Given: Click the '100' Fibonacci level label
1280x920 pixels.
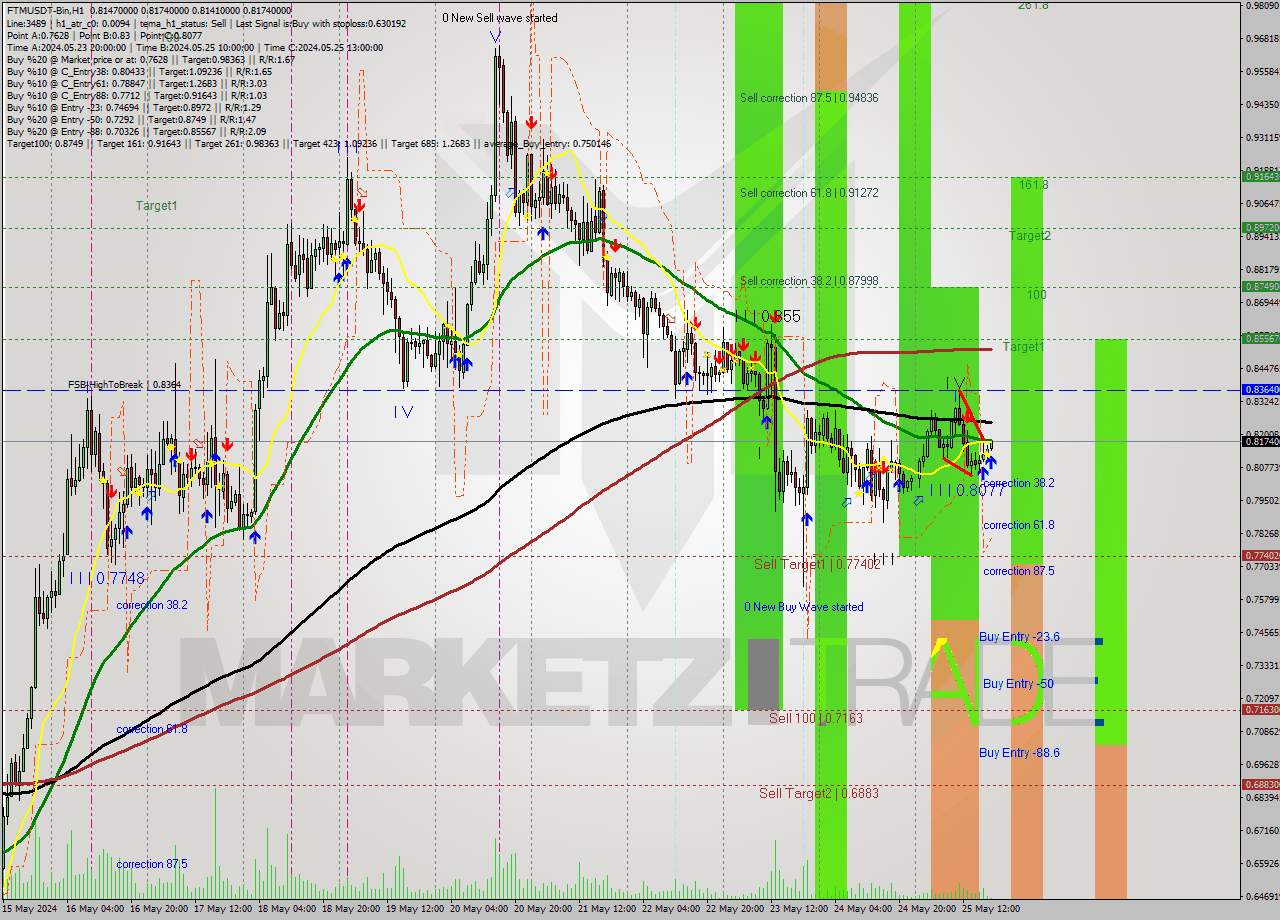Looking at the screenshot, I should point(1036,295).
